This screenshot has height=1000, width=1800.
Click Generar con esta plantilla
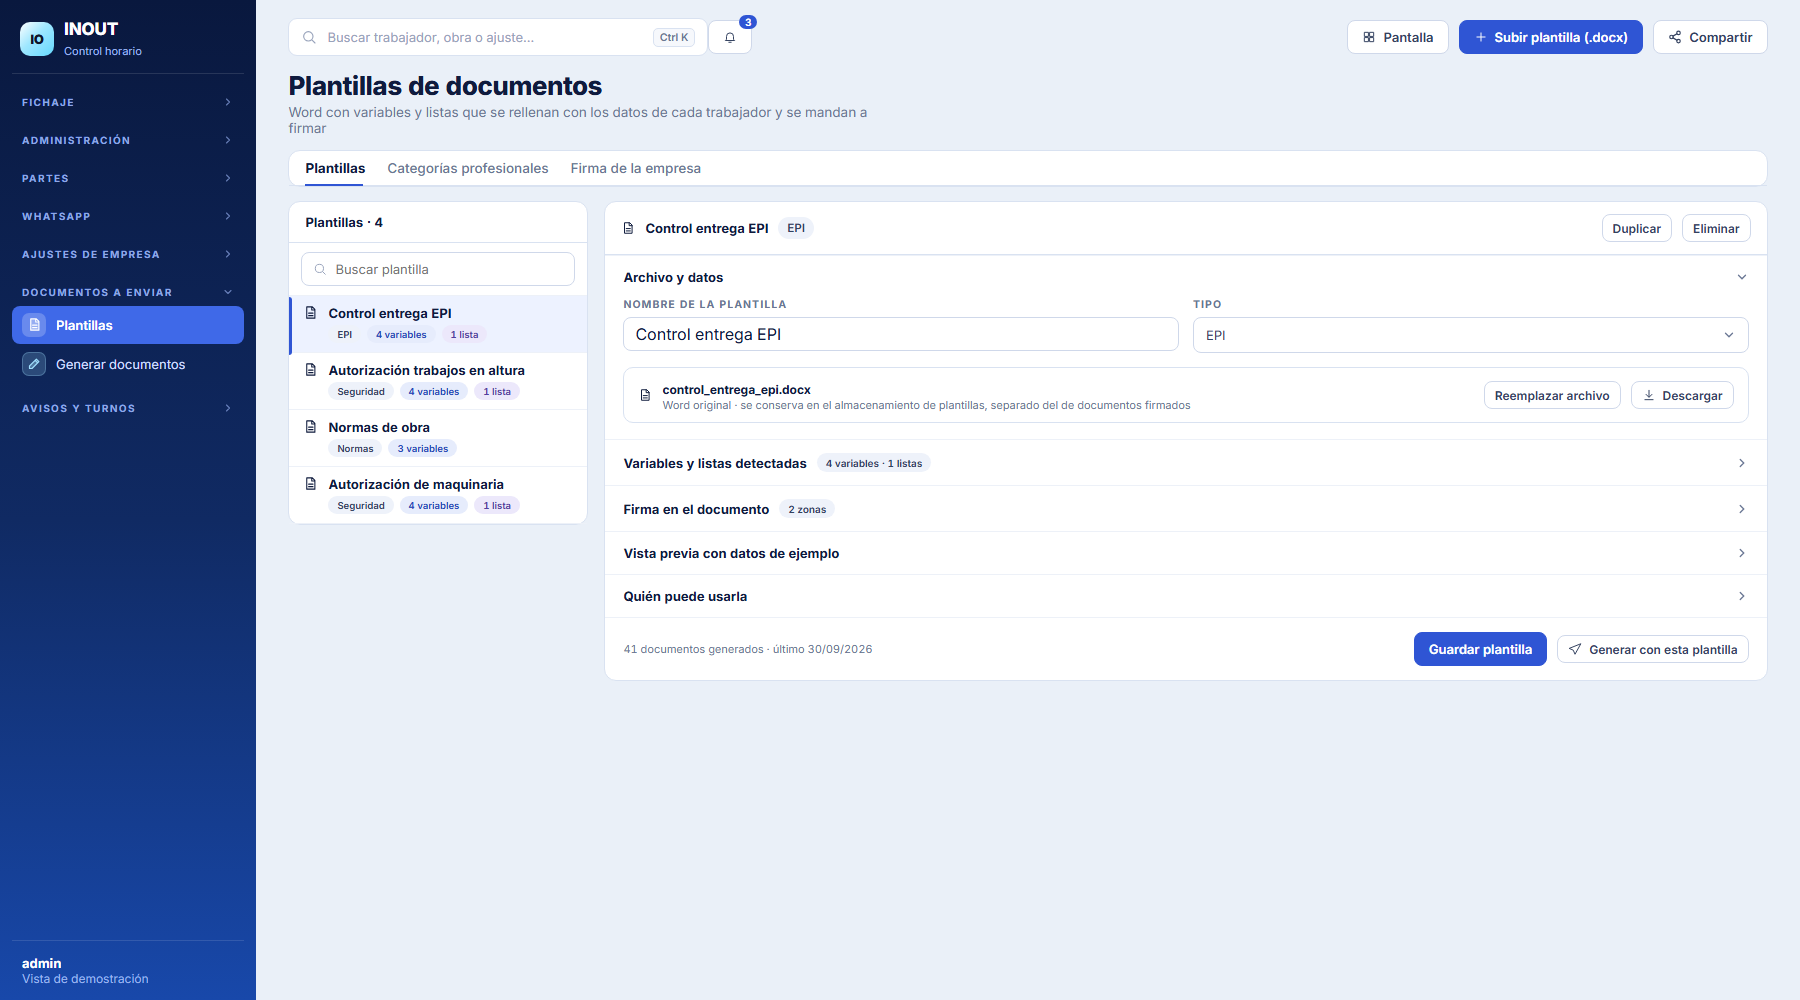1652,650
